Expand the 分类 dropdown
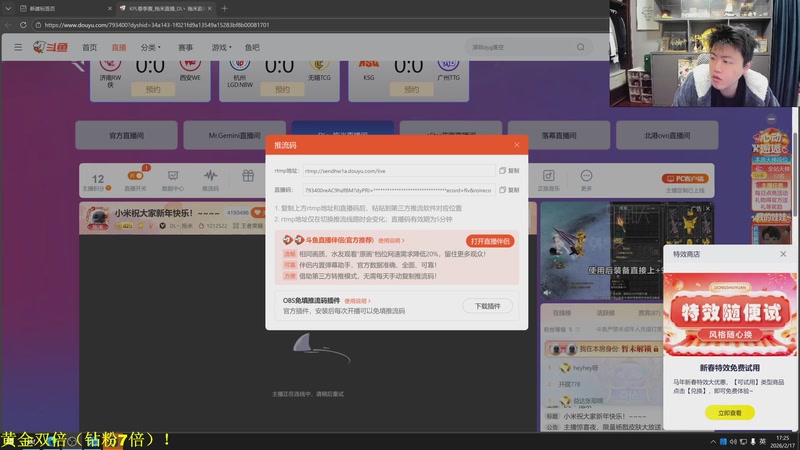This screenshot has height=450, width=800. click(x=151, y=47)
